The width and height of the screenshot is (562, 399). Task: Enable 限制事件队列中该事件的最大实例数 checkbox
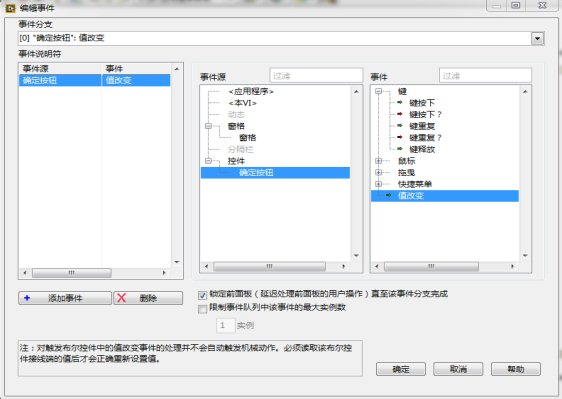click(203, 309)
